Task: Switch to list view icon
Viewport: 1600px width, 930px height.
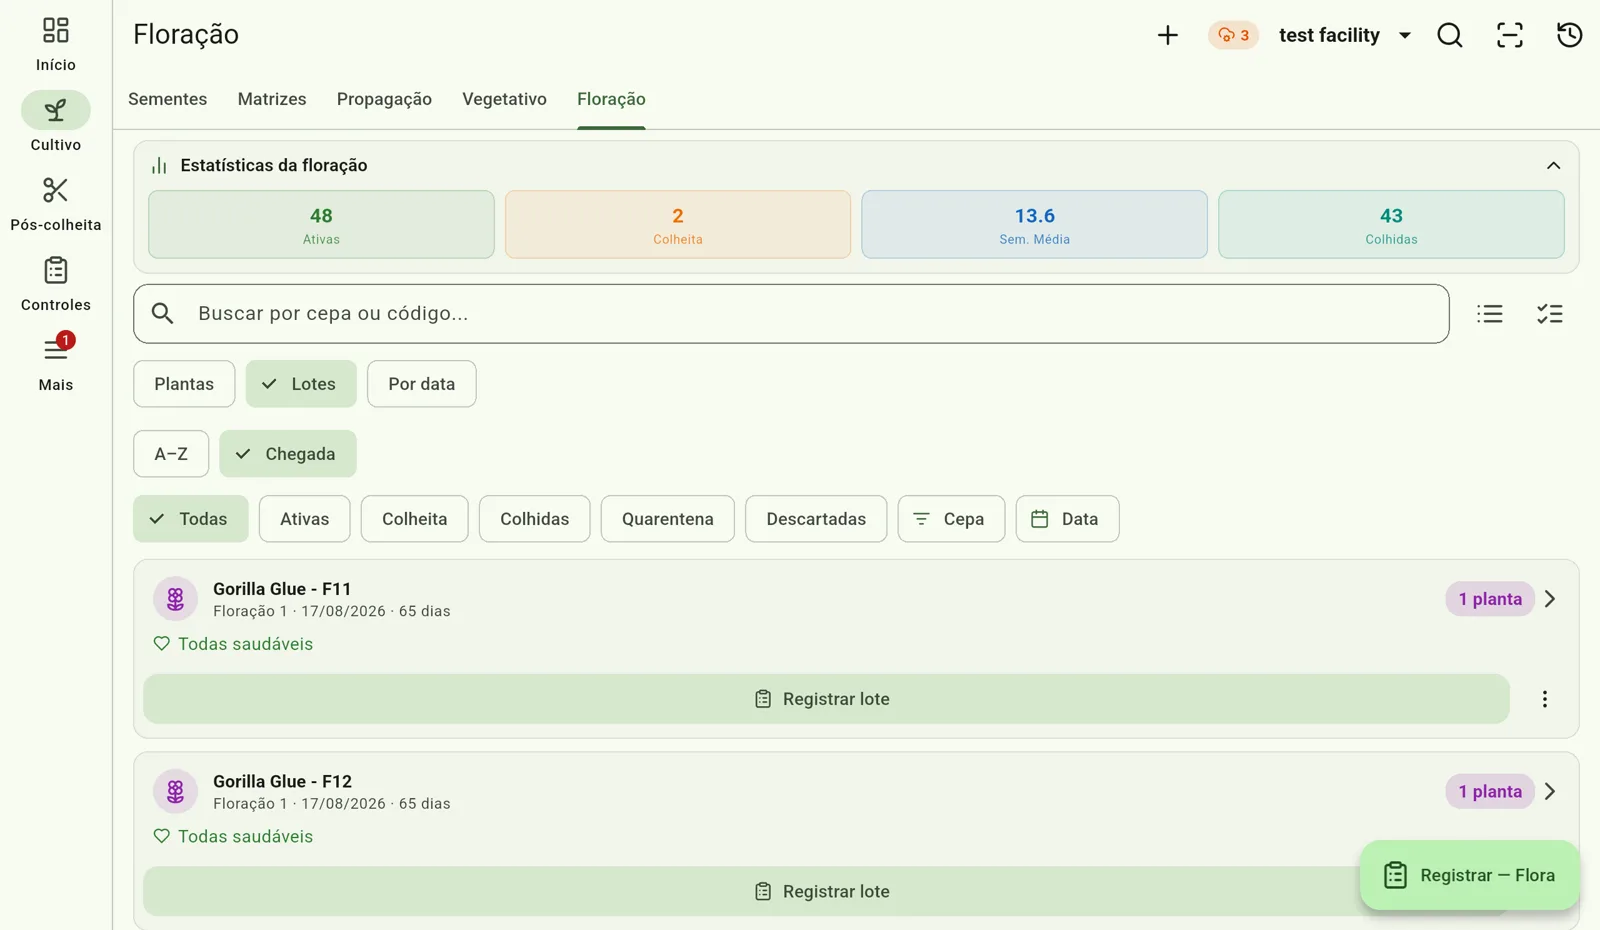Action: coord(1490,314)
